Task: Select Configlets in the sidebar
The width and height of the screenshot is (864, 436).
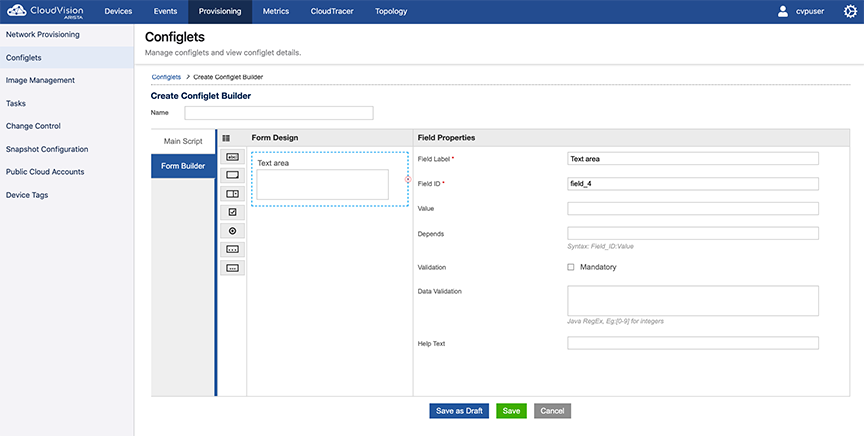Action: [x=67, y=57]
